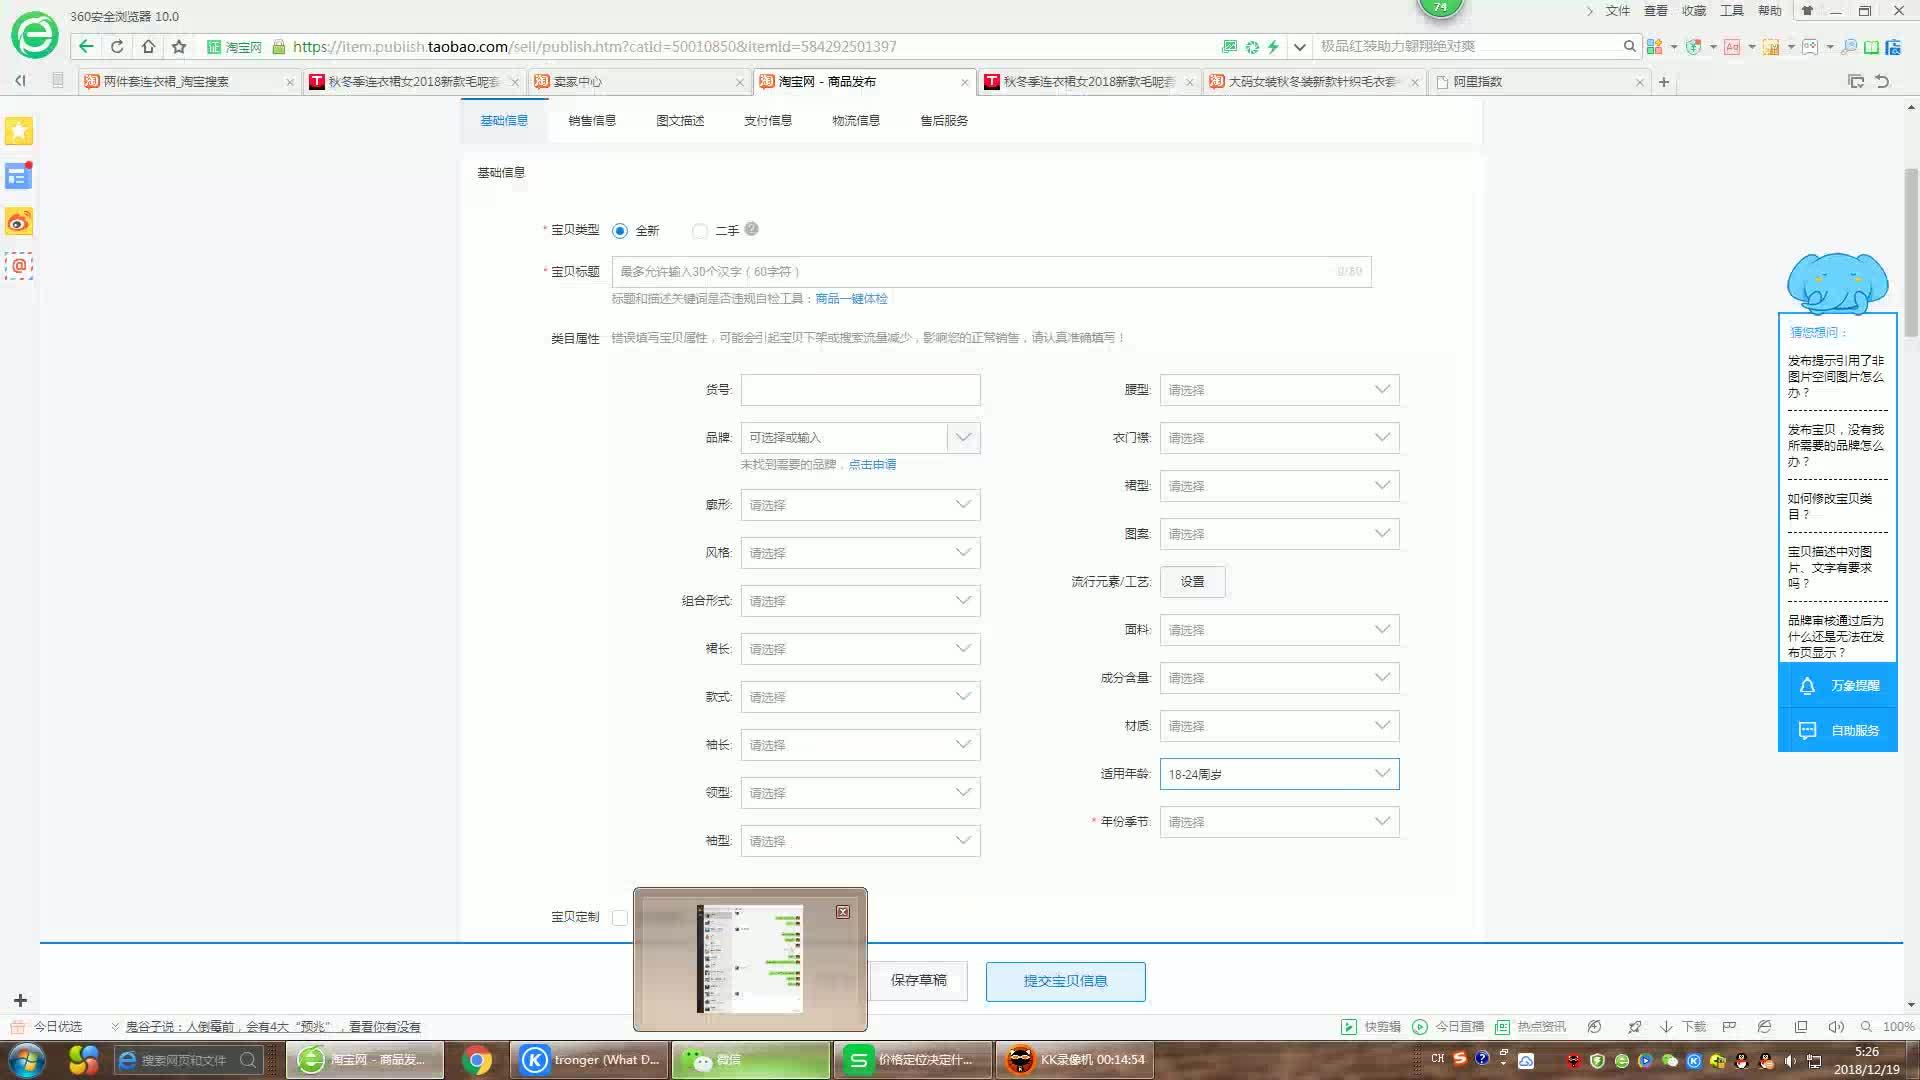
Task: Click the browser refresh button
Action: [117, 46]
